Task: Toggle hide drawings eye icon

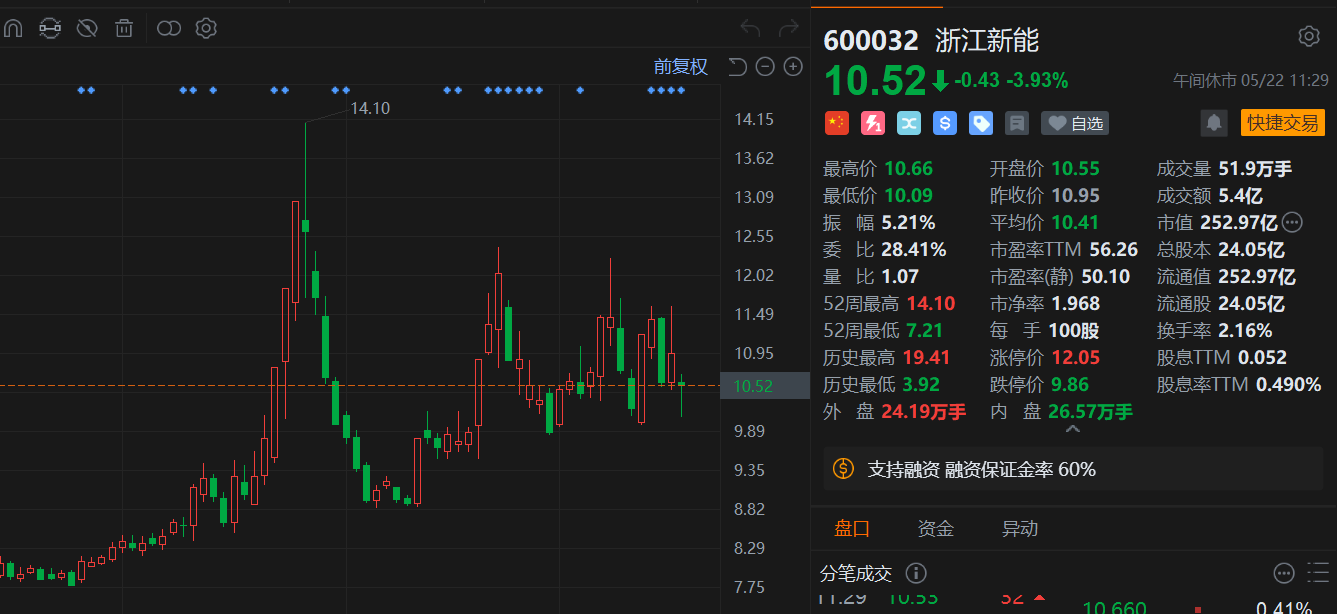Action: click(x=87, y=28)
